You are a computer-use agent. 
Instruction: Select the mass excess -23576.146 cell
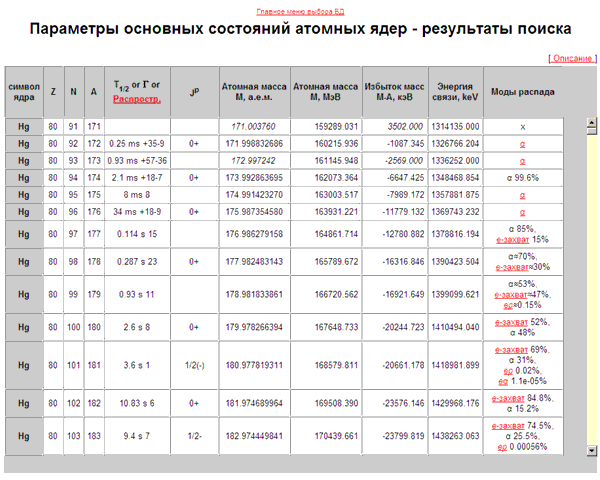pos(395,403)
